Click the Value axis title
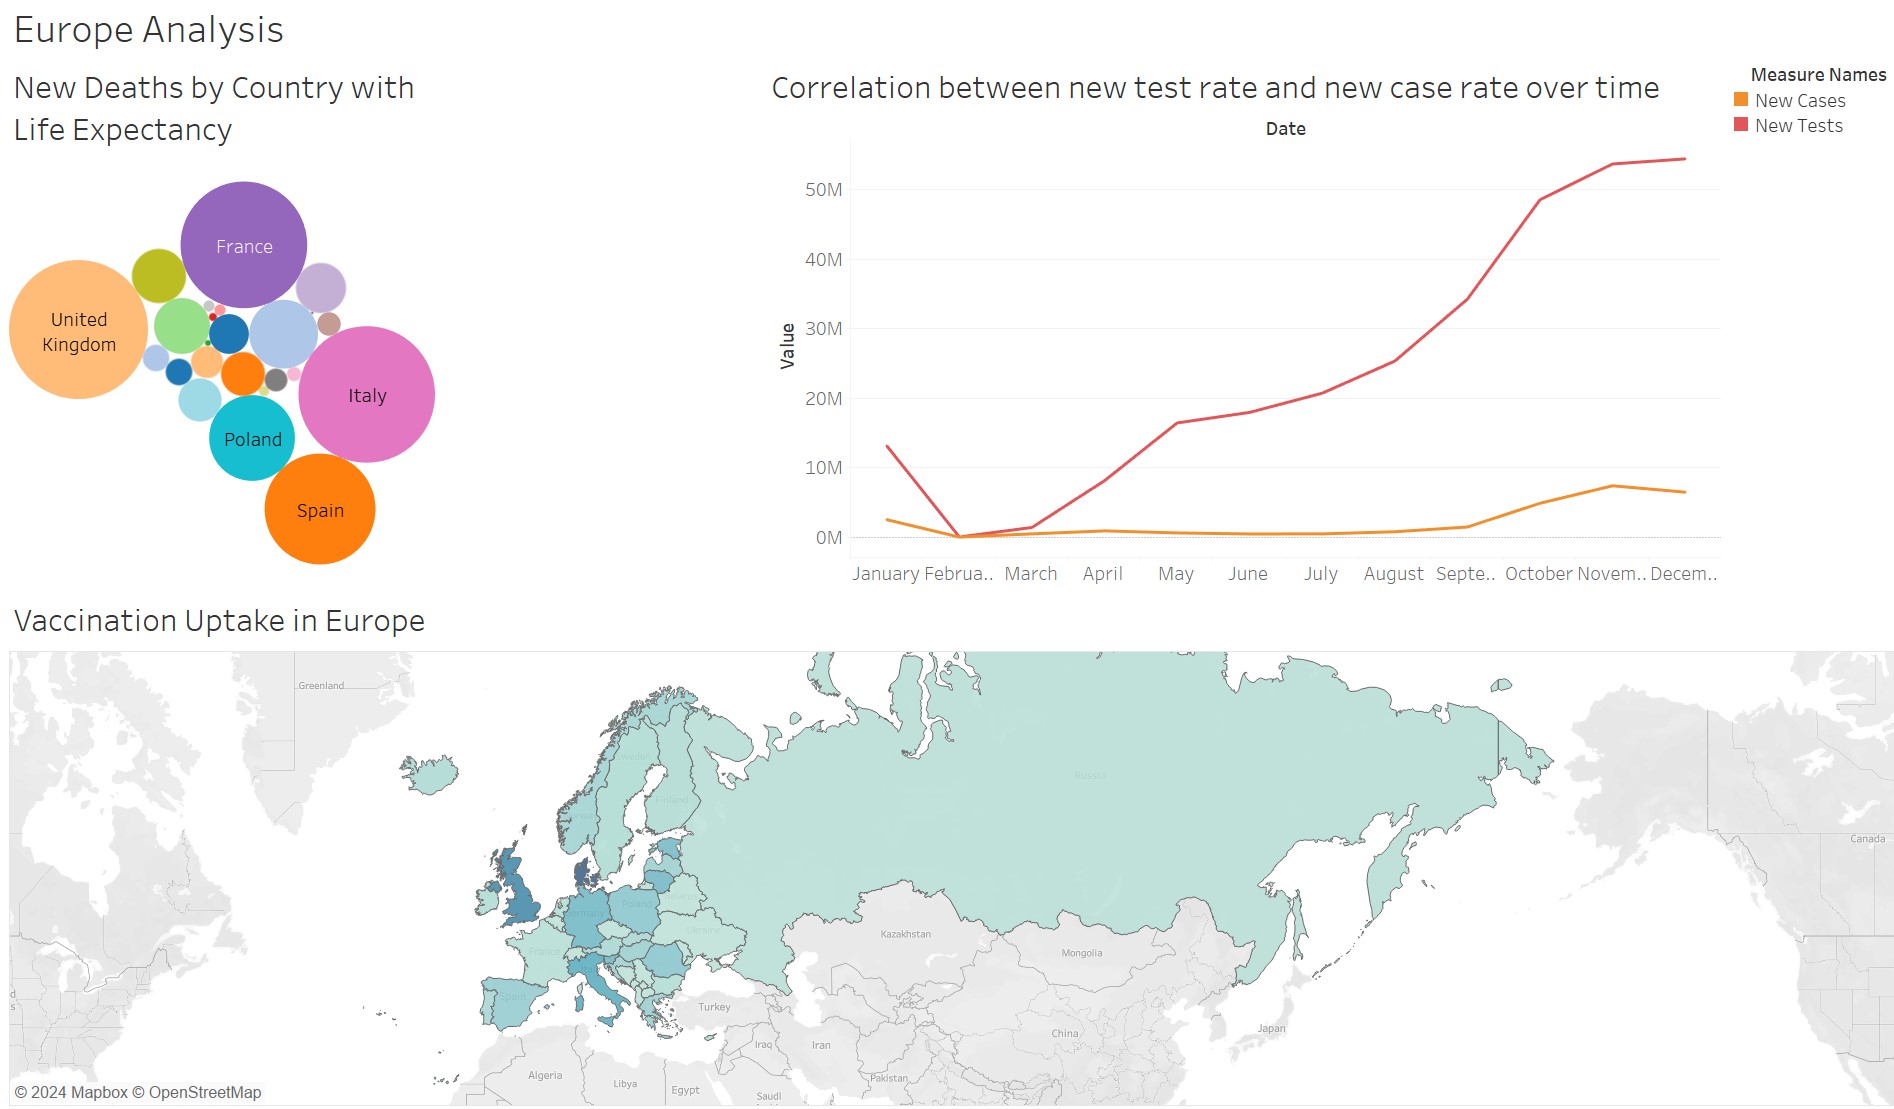Screen dimensions: 1894x1109 pyautogui.click(x=787, y=346)
